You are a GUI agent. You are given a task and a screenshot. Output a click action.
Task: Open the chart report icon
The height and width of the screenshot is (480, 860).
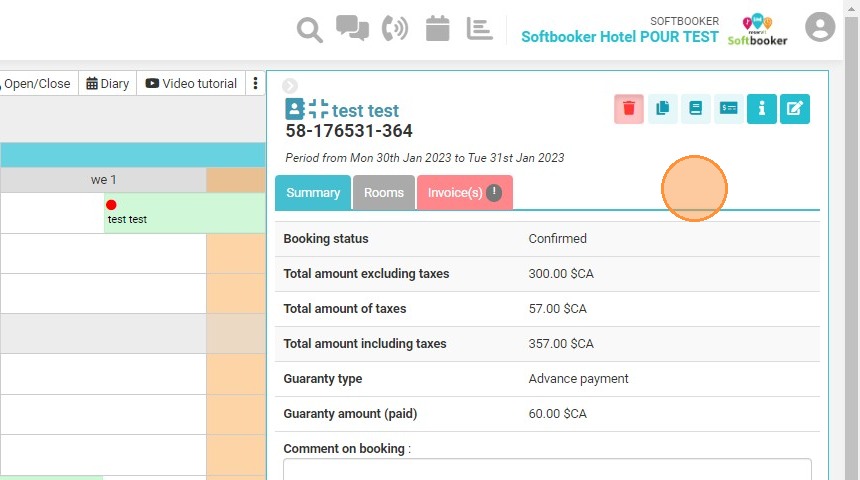479,28
